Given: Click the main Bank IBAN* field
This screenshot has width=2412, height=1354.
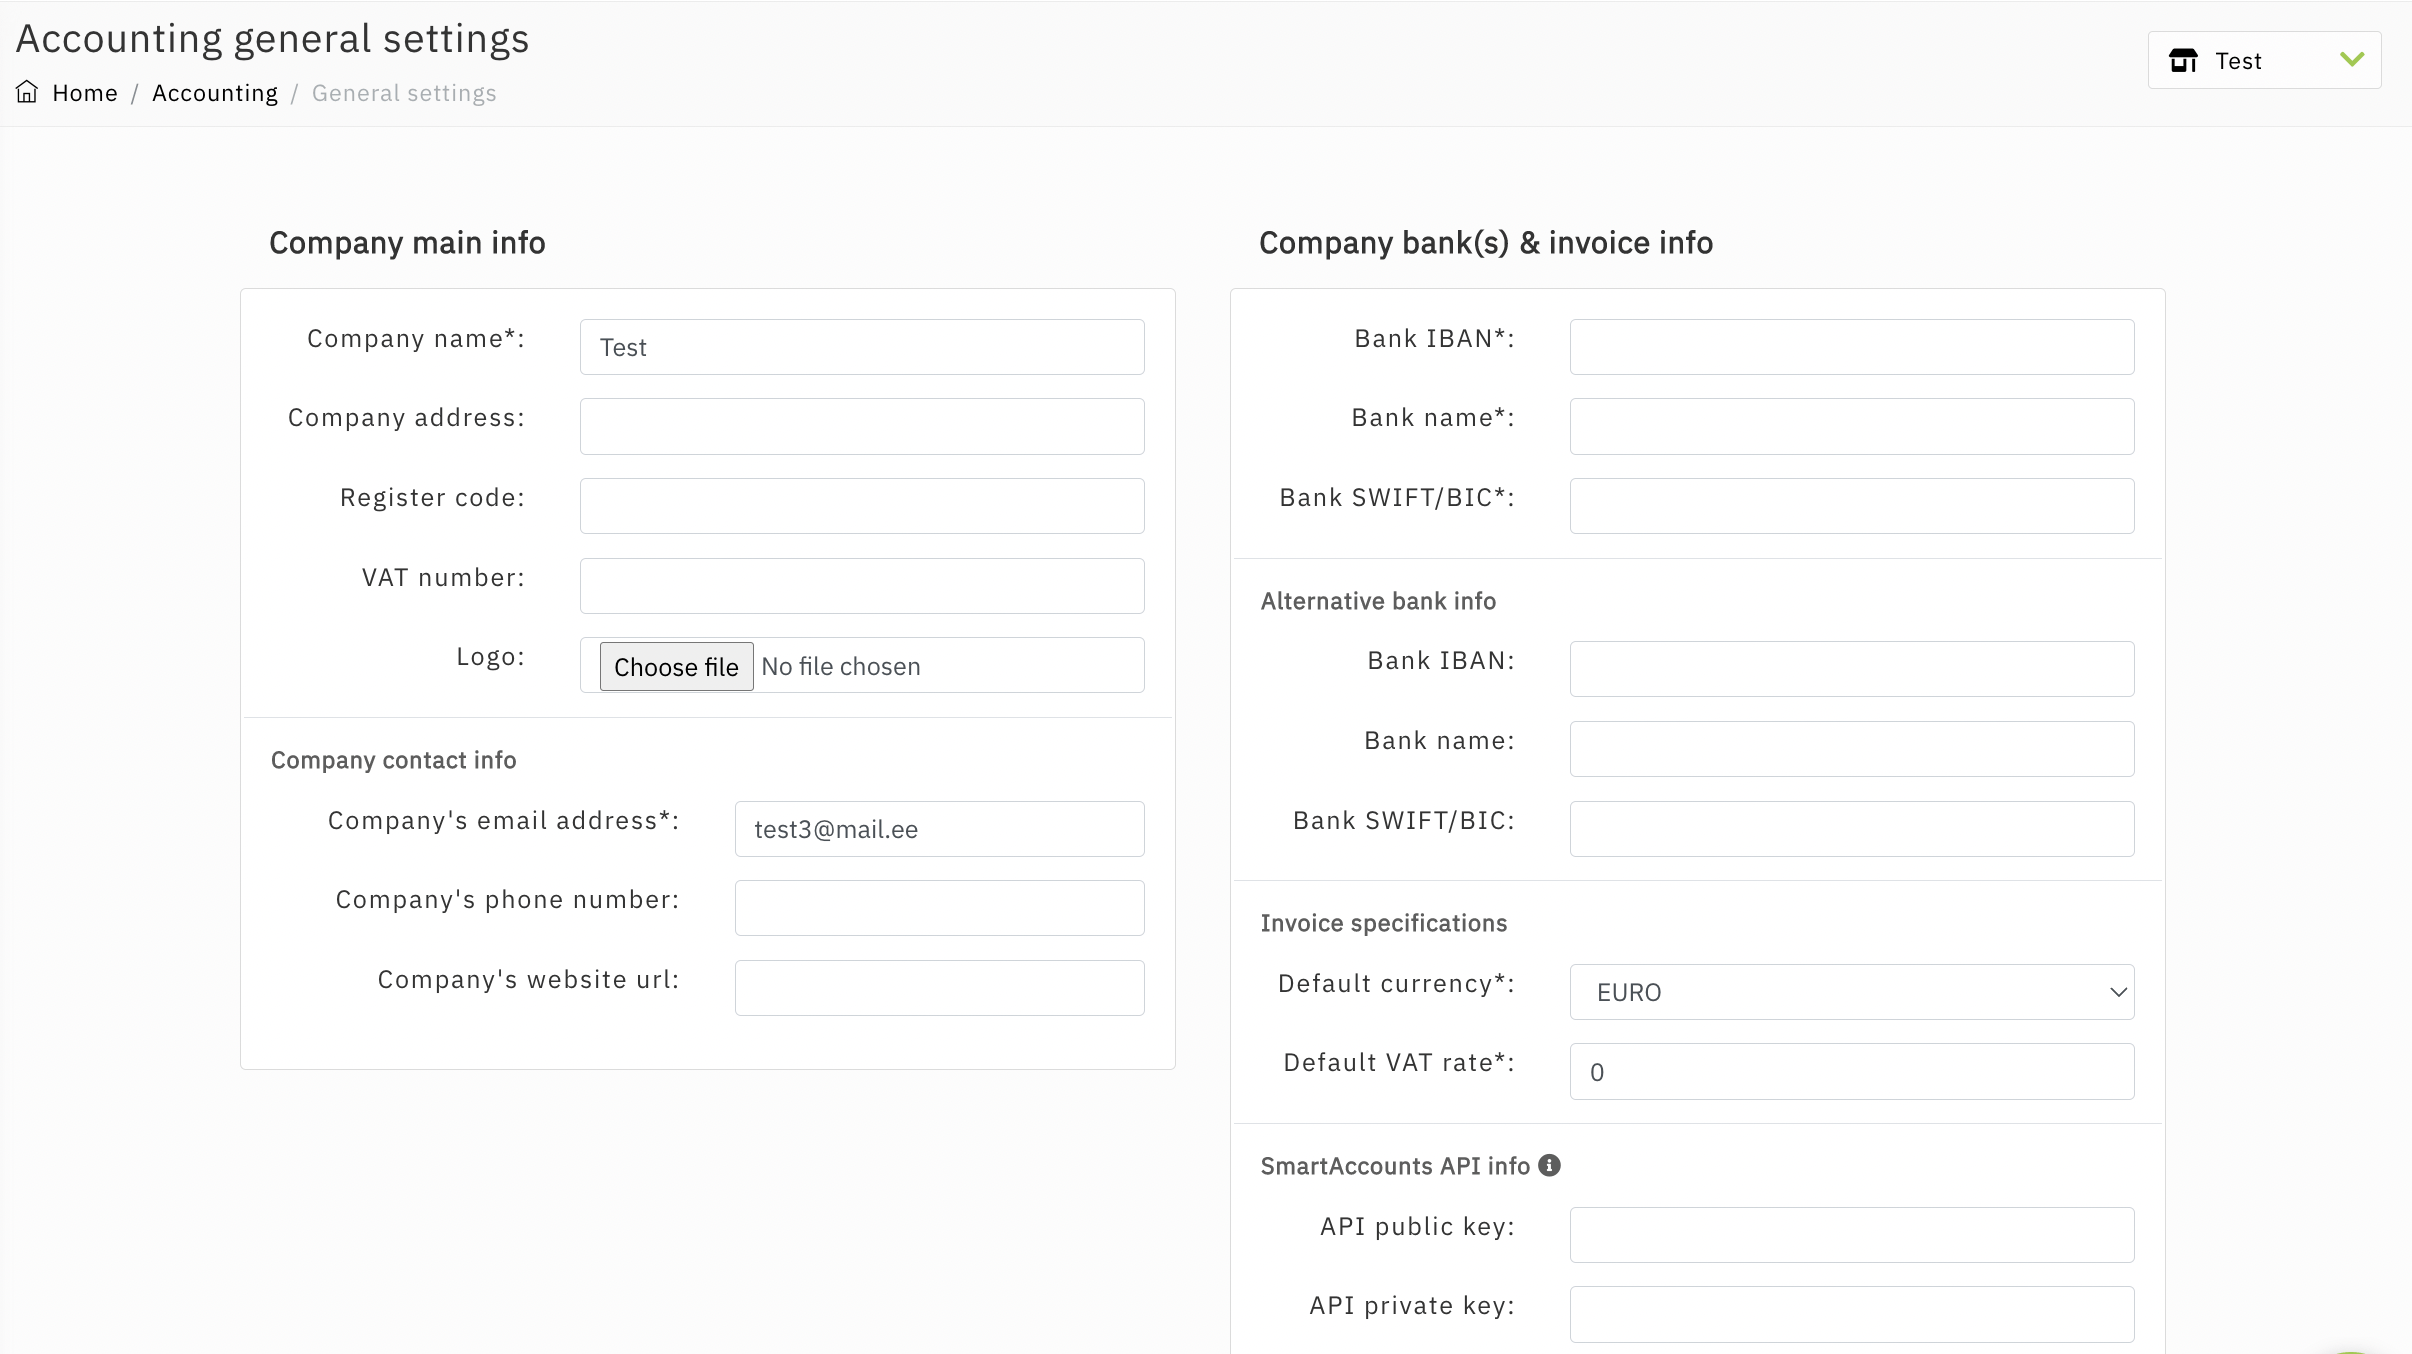Looking at the screenshot, I should click(x=1851, y=347).
